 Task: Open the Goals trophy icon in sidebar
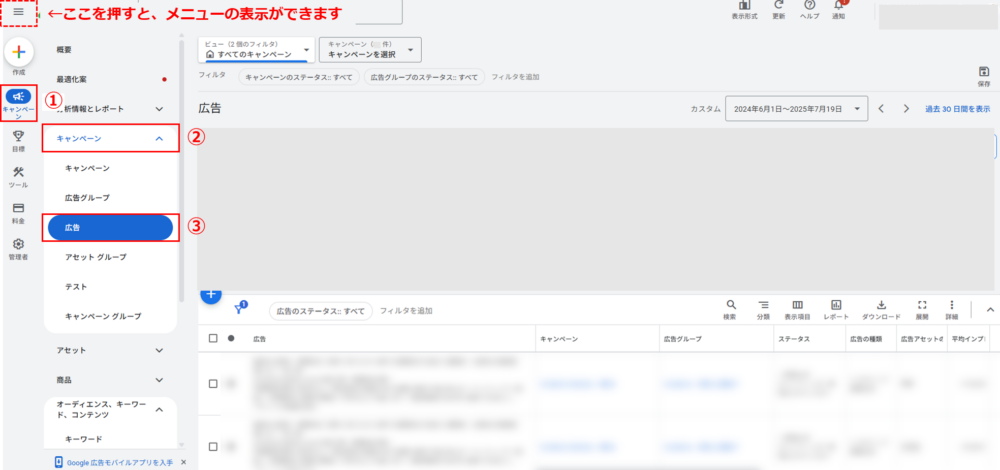coord(18,137)
